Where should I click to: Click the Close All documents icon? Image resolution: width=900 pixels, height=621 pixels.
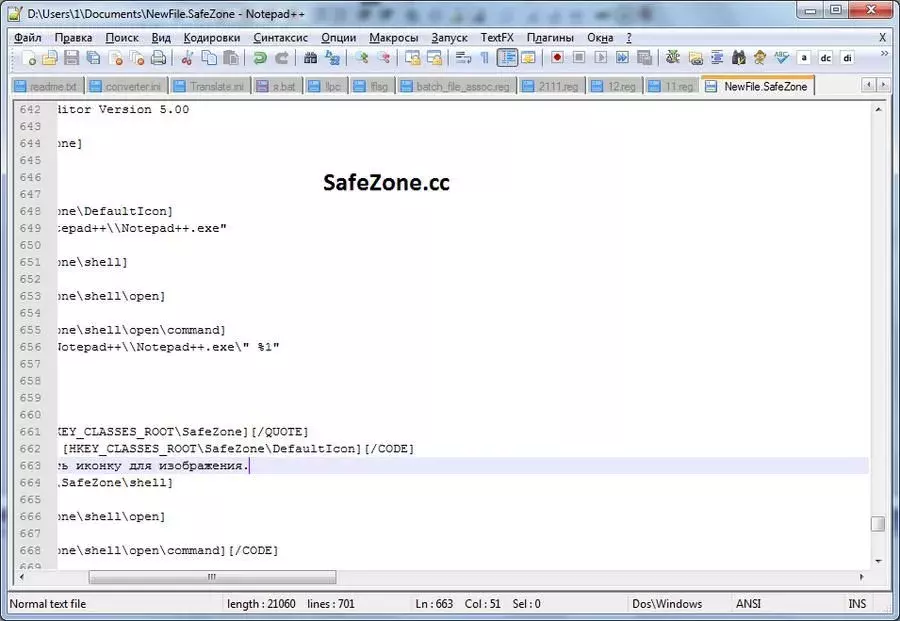click(137, 58)
